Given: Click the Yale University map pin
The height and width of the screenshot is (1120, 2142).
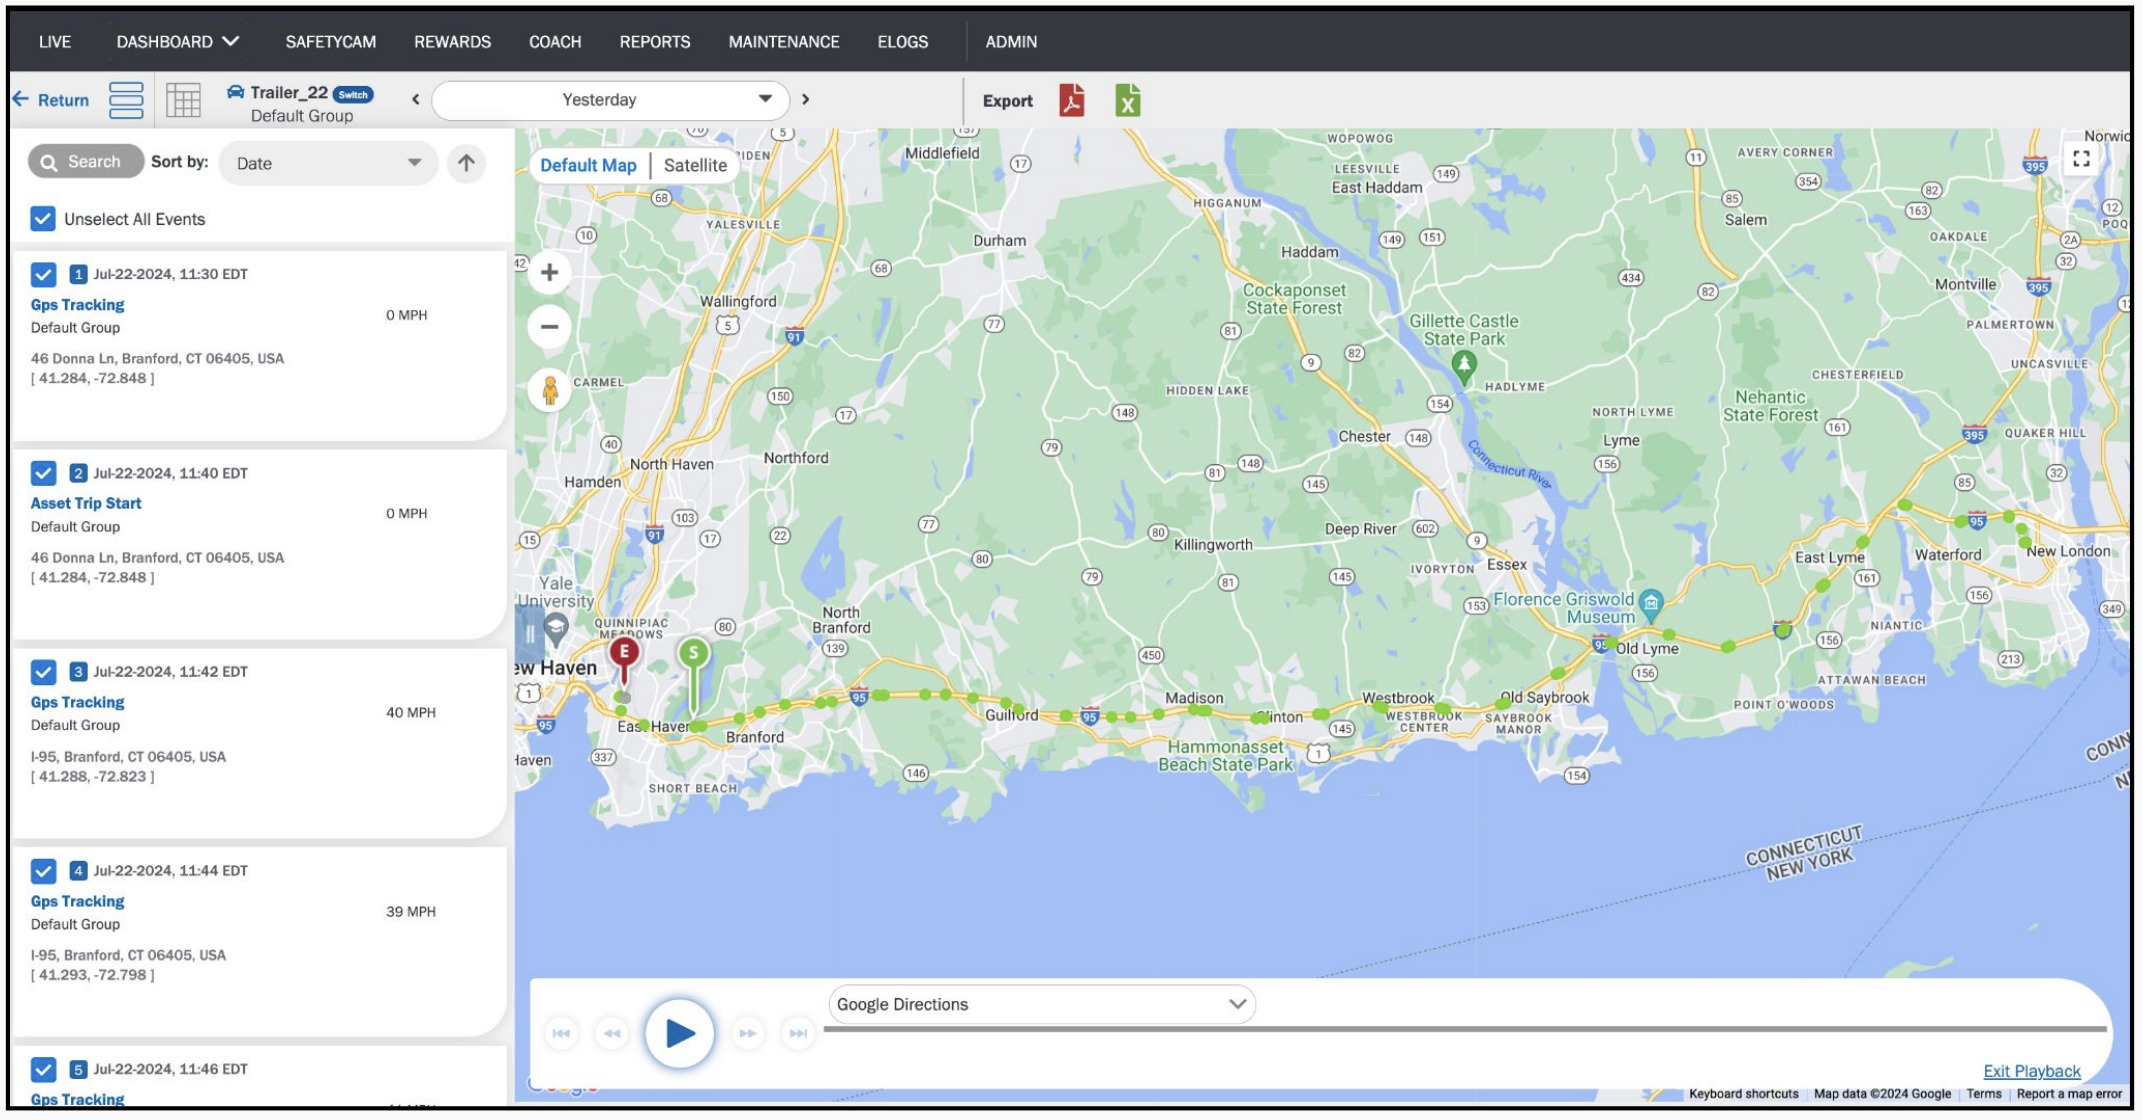Looking at the screenshot, I should pos(556,629).
